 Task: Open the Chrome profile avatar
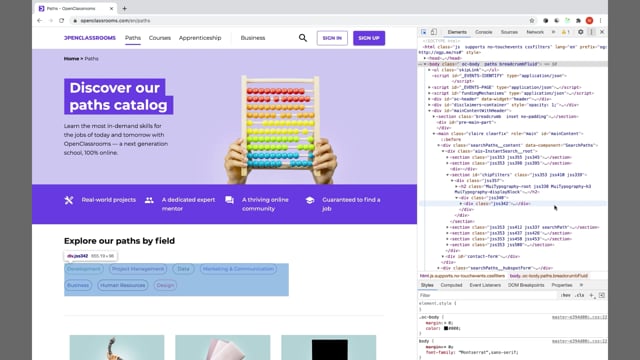click(x=589, y=20)
